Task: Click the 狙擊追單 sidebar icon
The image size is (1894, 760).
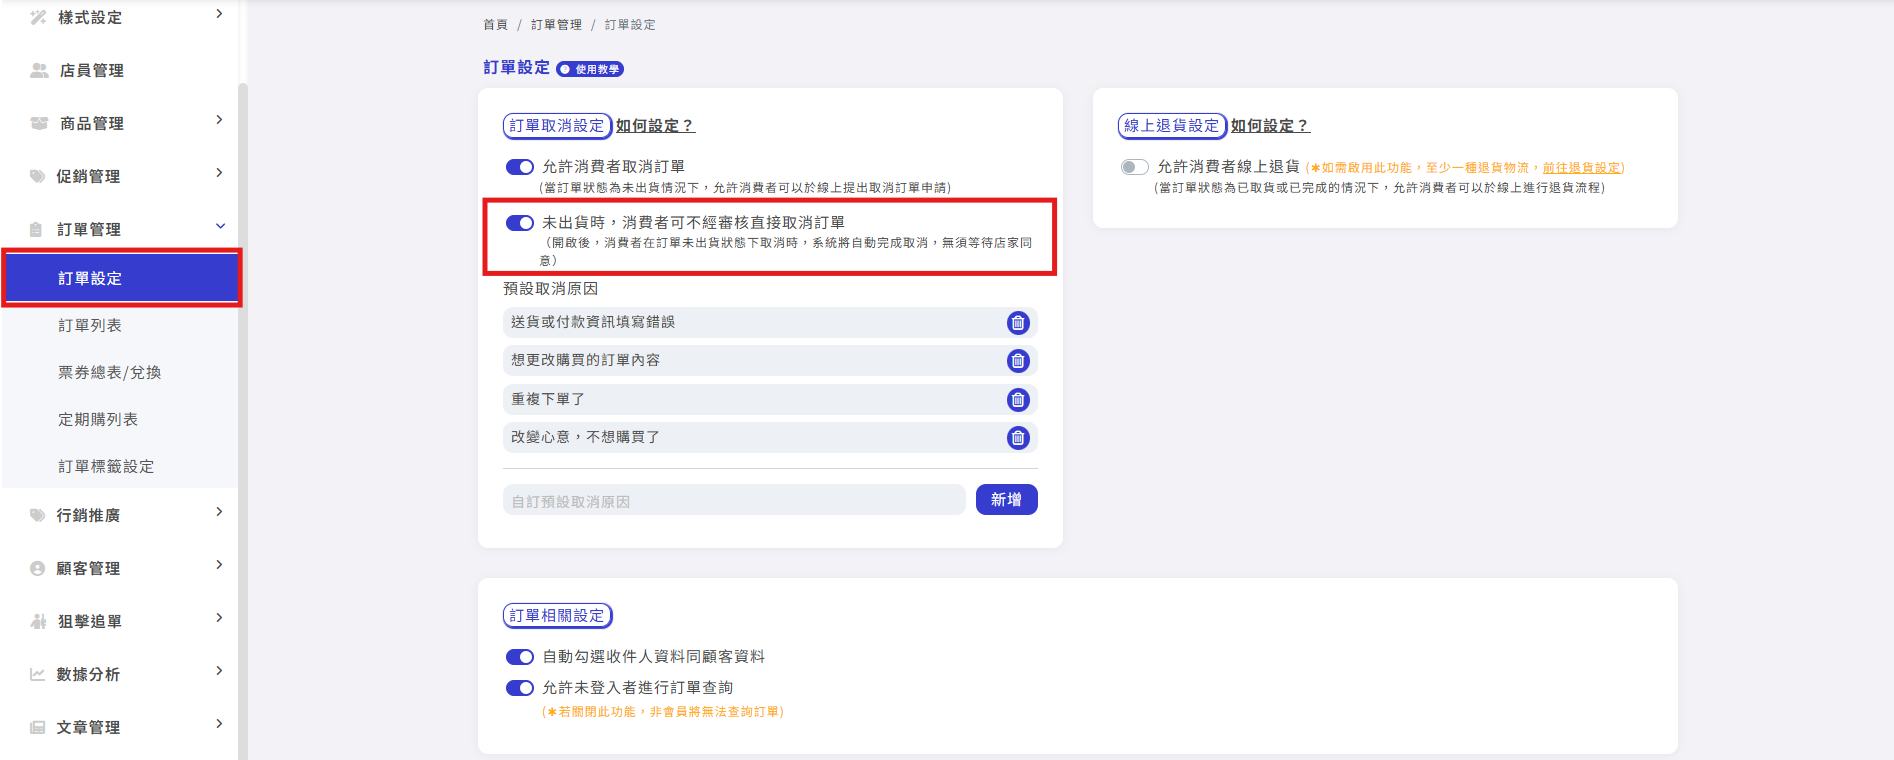Action: pyautogui.click(x=38, y=621)
